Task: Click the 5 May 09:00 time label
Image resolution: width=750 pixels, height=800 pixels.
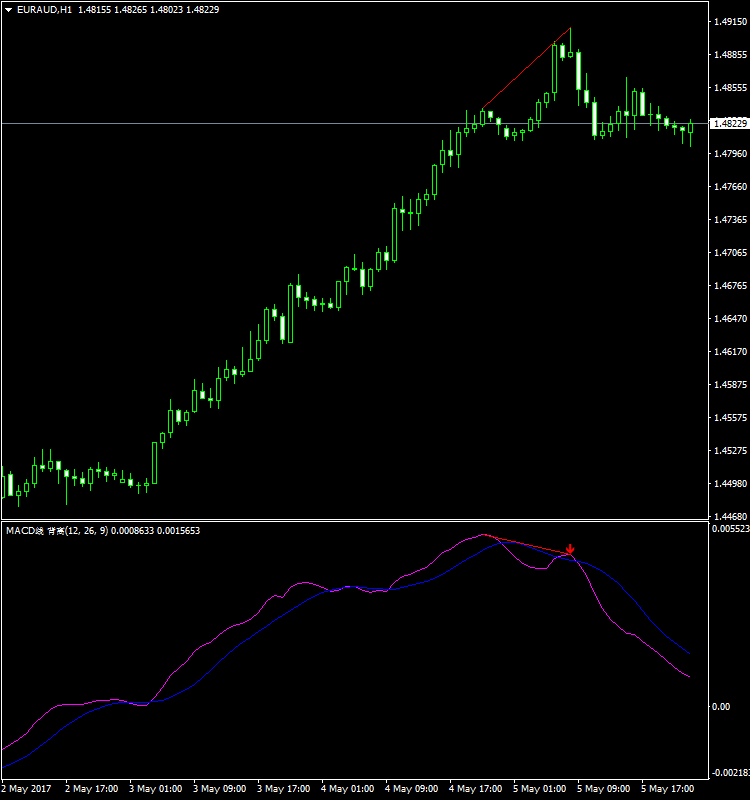Action: point(604,789)
